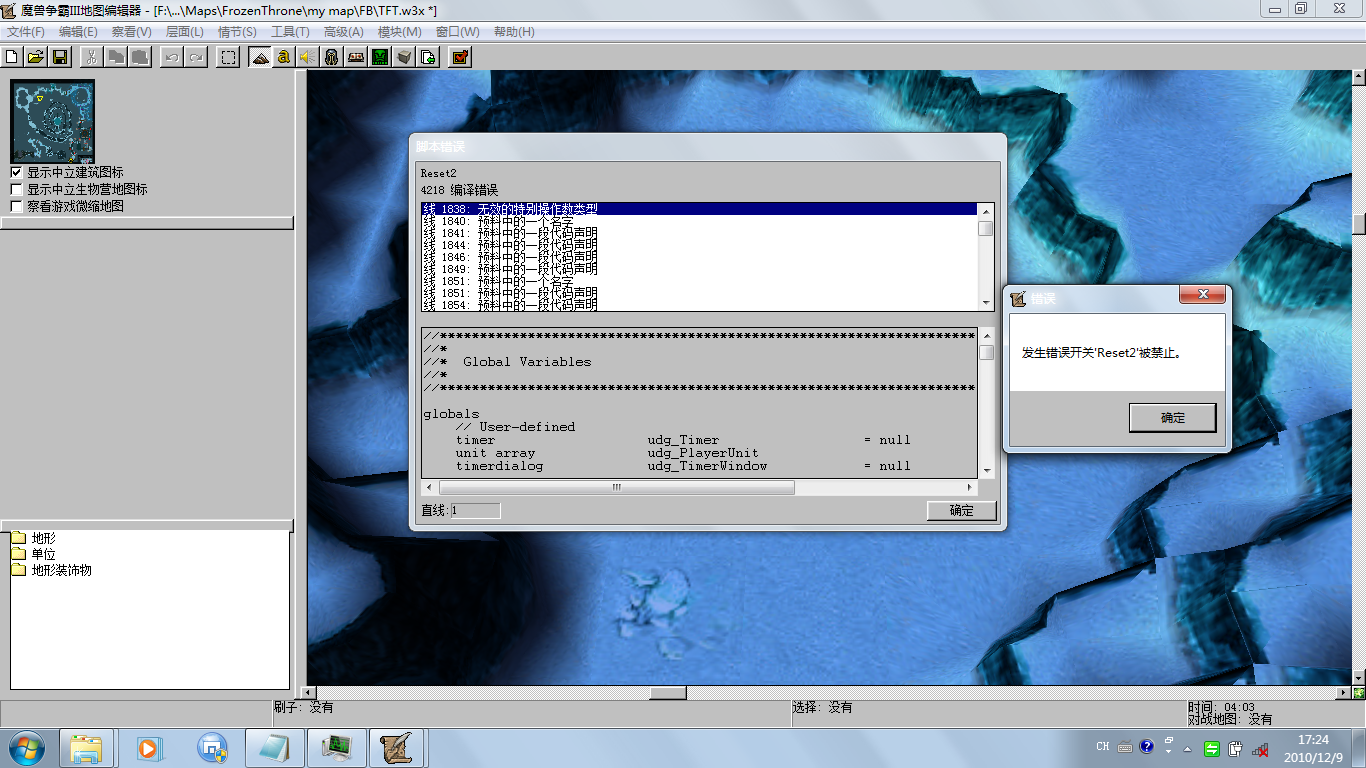Click the 选择: 没有 status bar entry
This screenshot has height=768, width=1366.
tap(822, 707)
